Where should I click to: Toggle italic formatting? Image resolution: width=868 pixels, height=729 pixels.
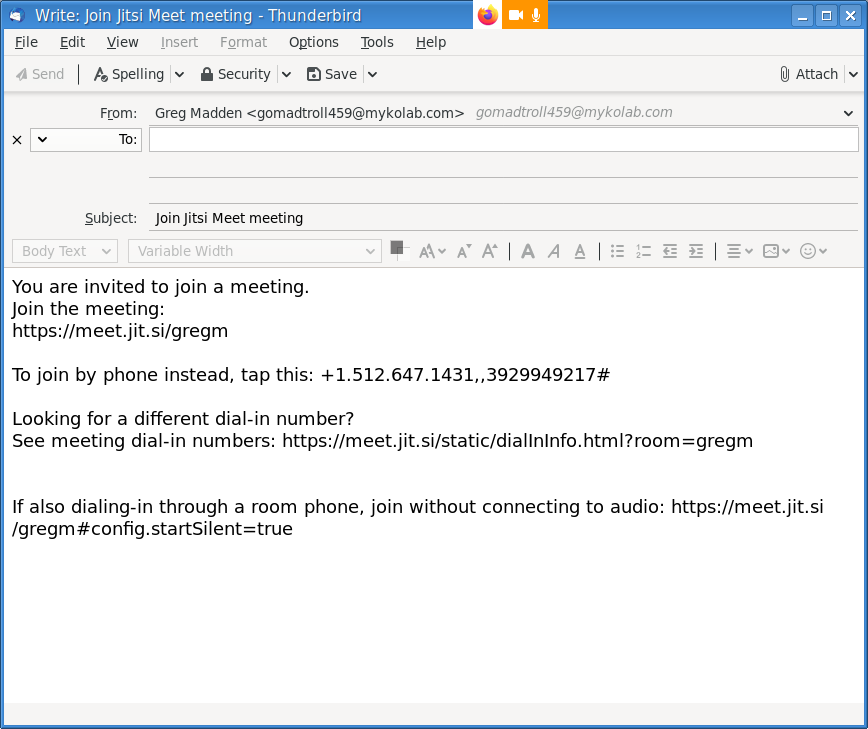point(554,251)
